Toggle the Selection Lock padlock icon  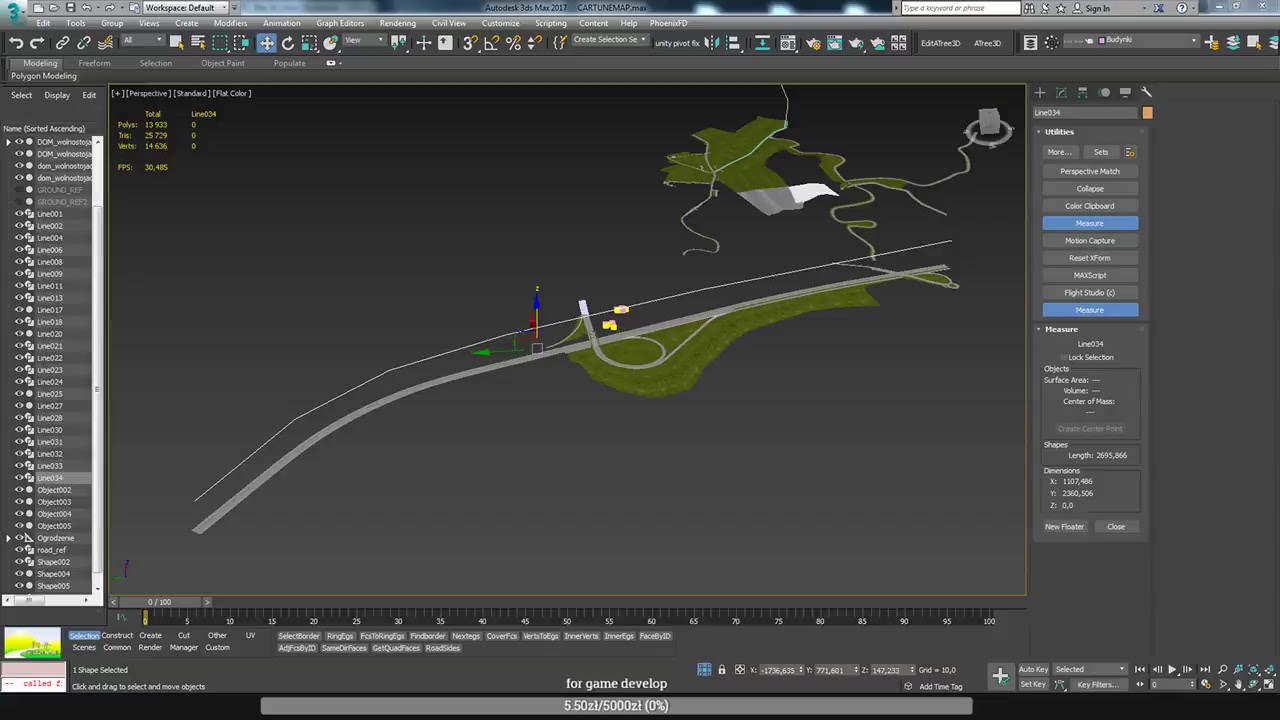722,670
